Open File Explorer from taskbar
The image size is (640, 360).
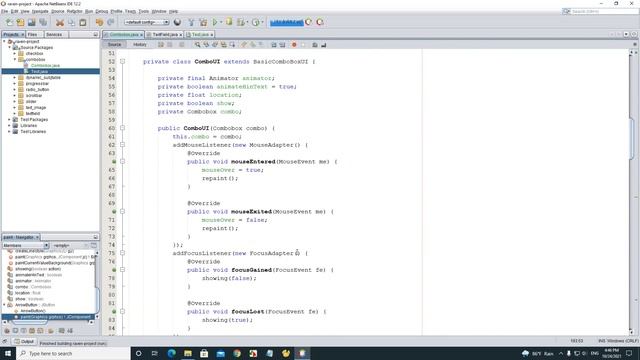point(188,353)
